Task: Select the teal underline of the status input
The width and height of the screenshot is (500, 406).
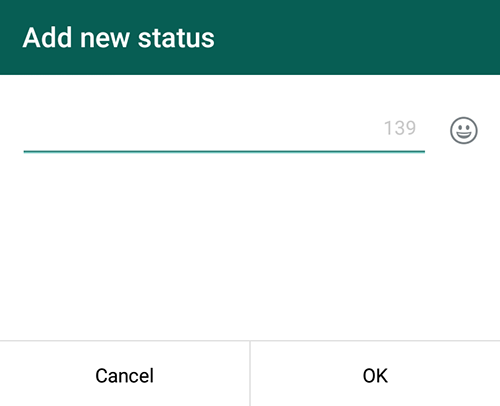Action: pyautogui.click(x=224, y=151)
